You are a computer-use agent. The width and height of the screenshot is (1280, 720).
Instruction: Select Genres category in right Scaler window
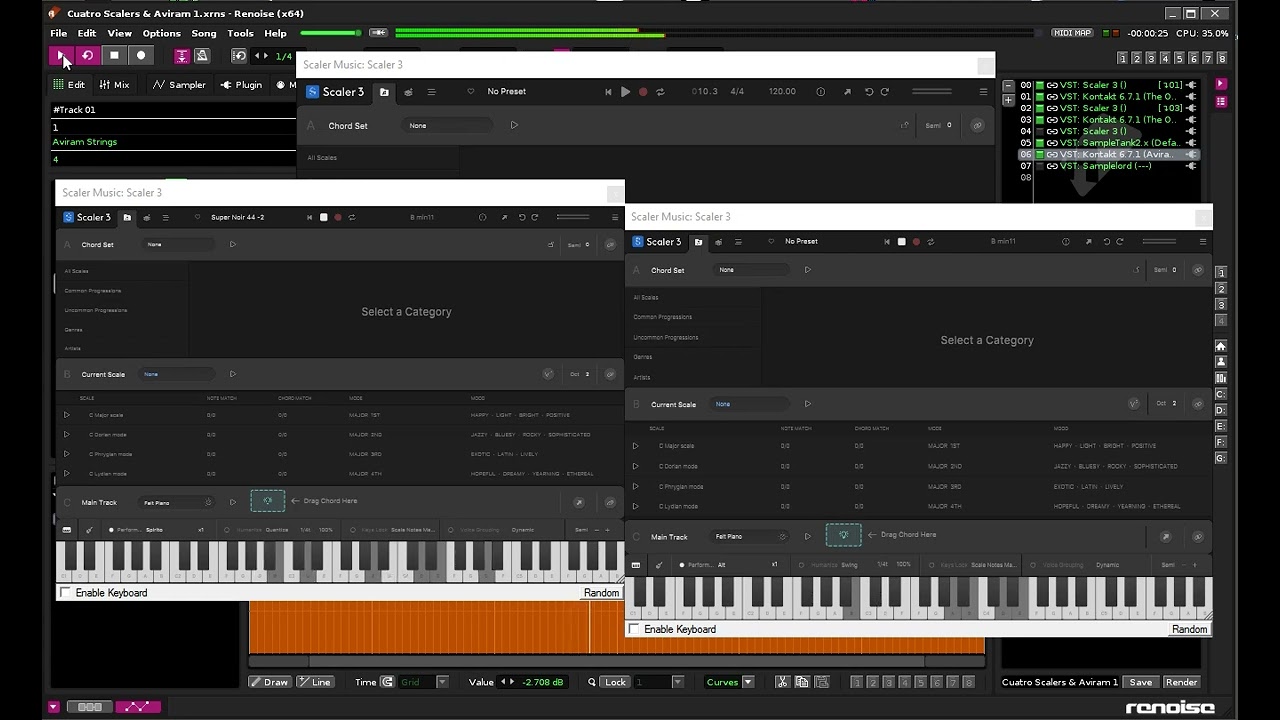[643, 357]
